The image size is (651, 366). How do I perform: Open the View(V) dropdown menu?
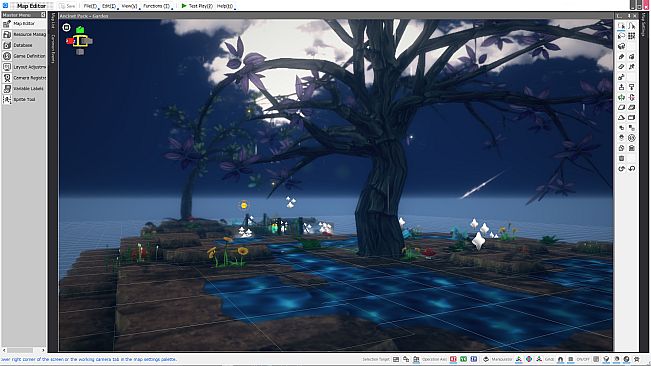[130, 6]
